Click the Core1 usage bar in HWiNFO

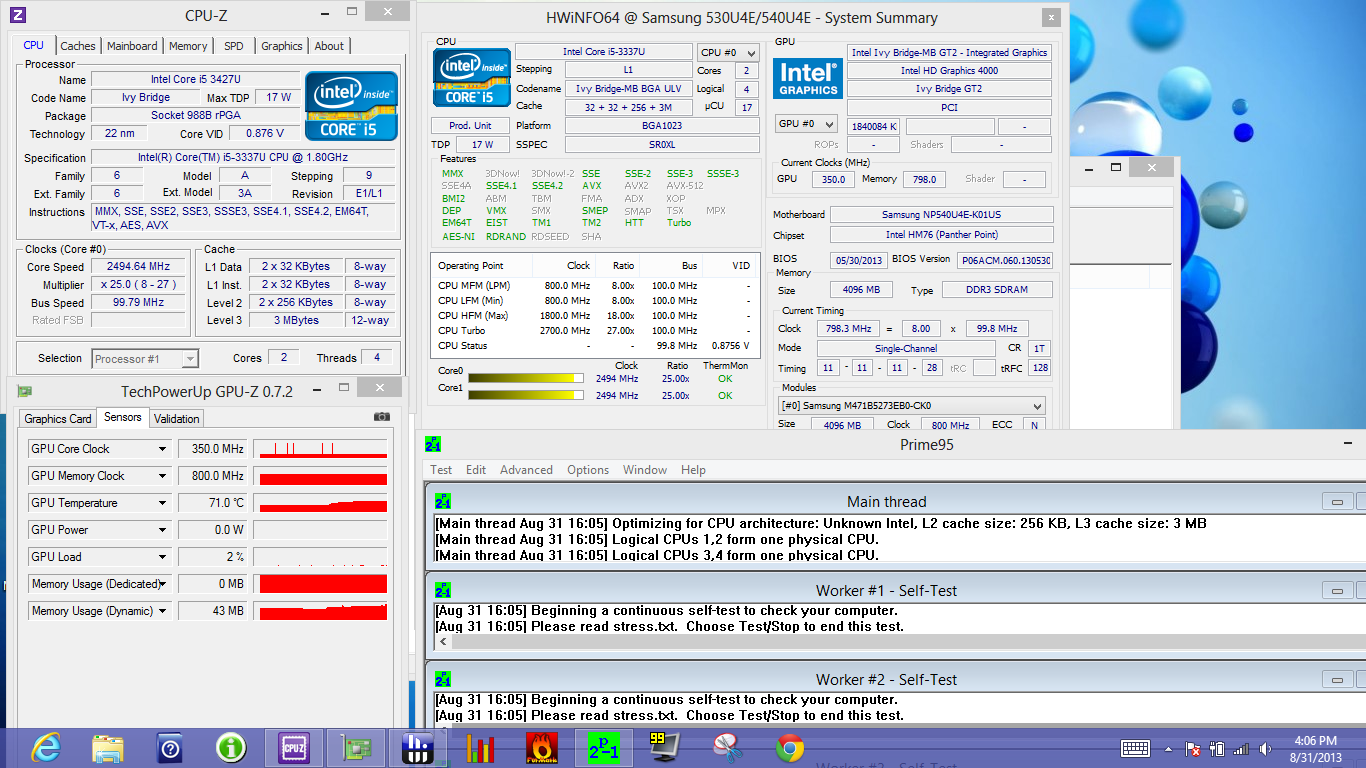526,395
